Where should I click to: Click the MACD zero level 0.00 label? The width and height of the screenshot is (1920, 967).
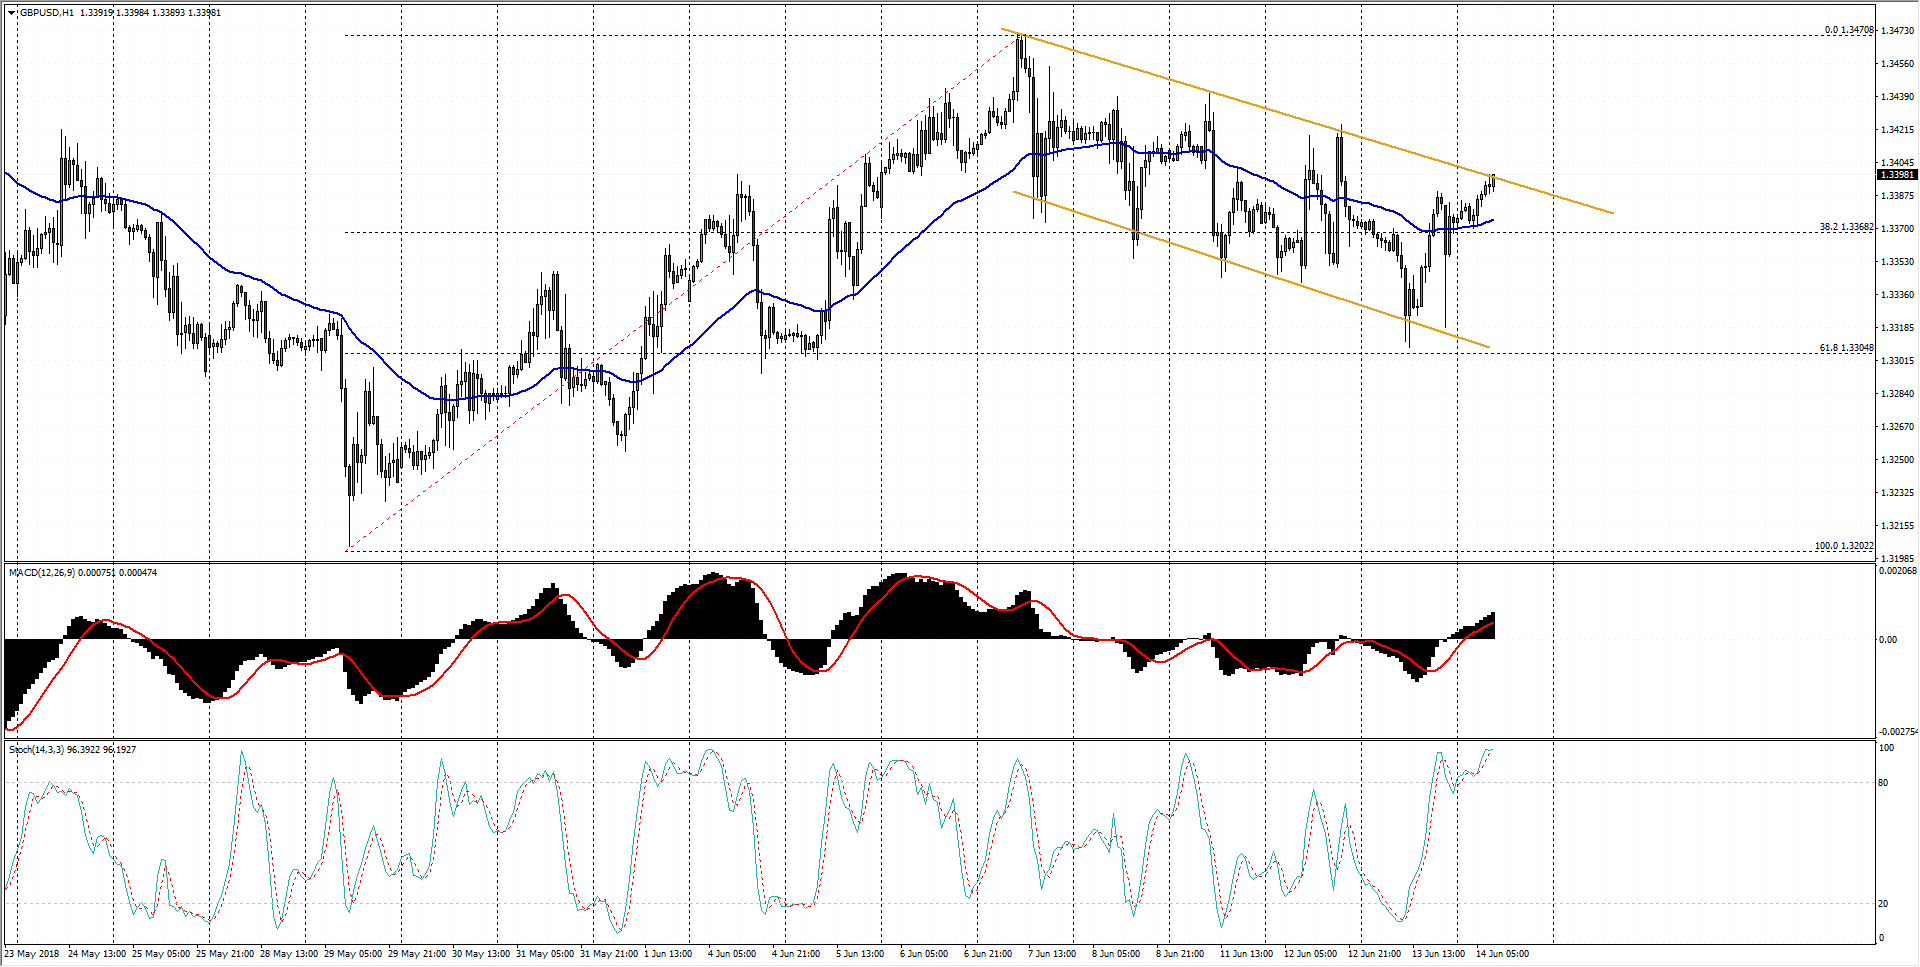[x=1888, y=640]
